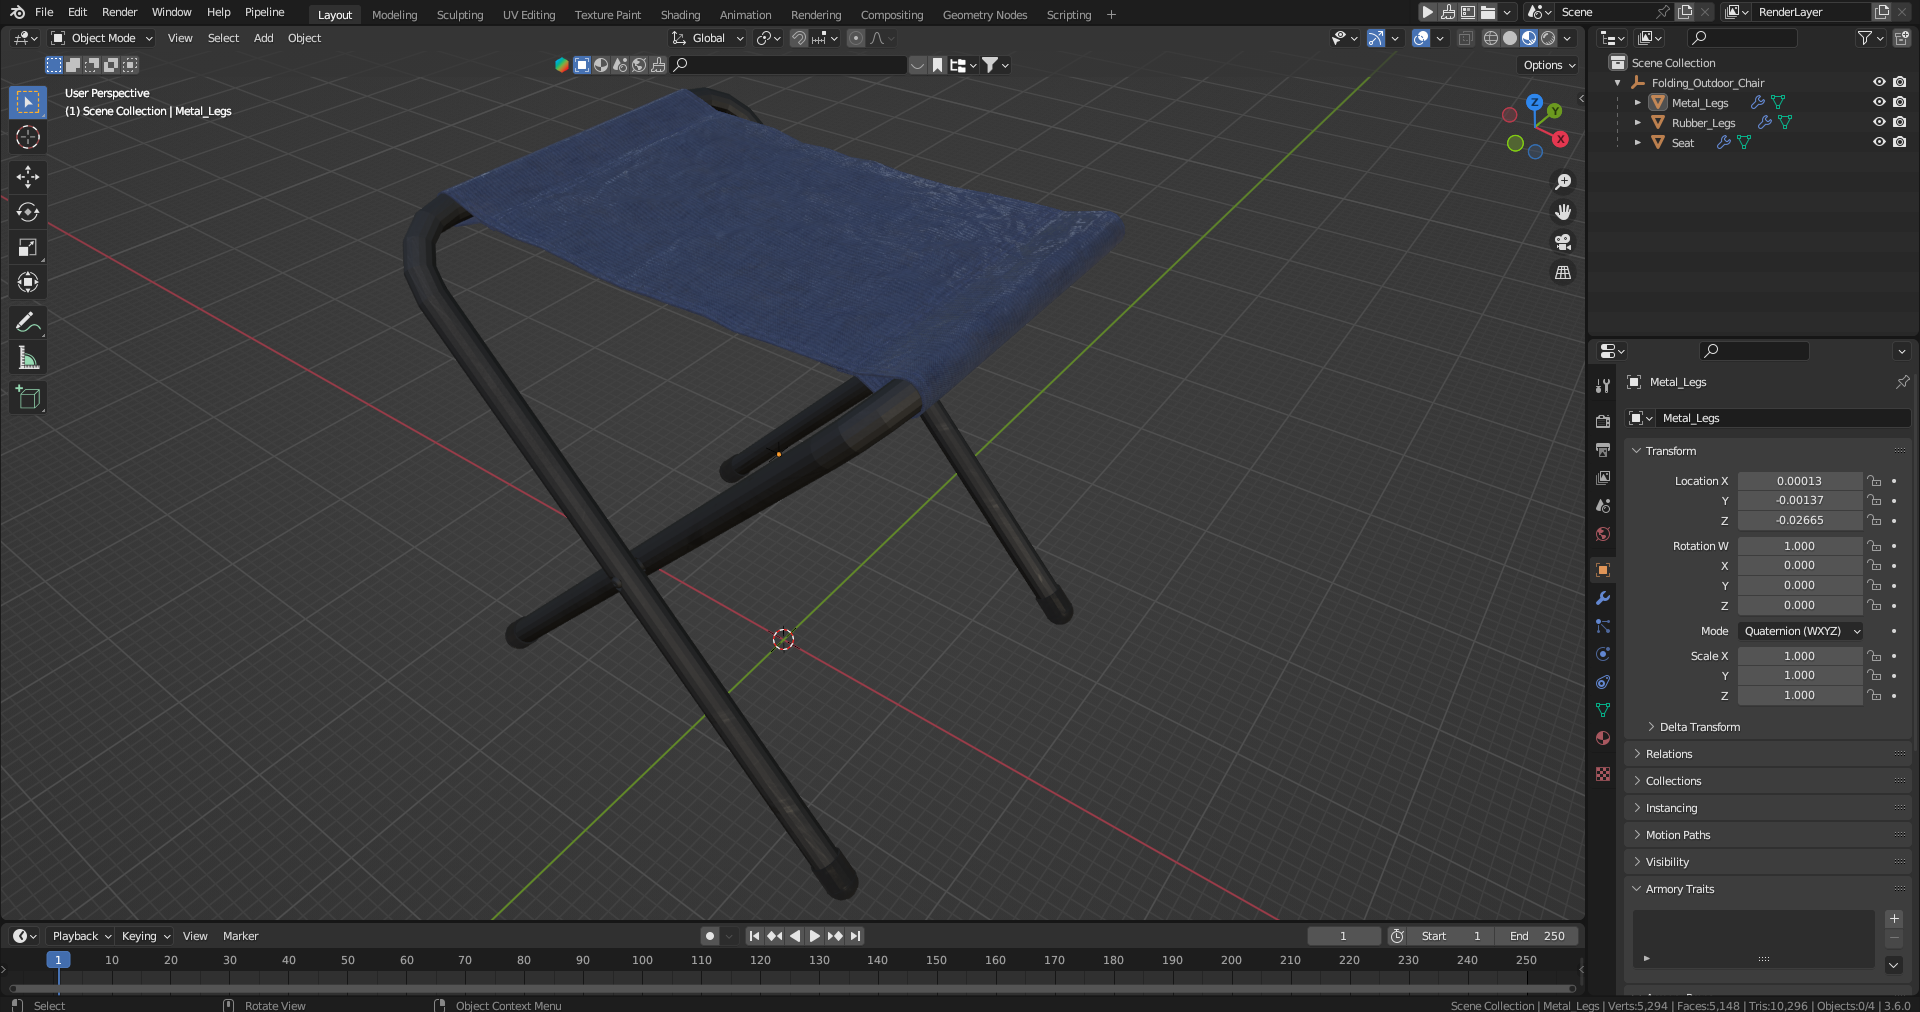Screen dimensions: 1920x1012
Task: Open rotation Mode Quaternion dropdown
Action: pyautogui.click(x=1801, y=631)
